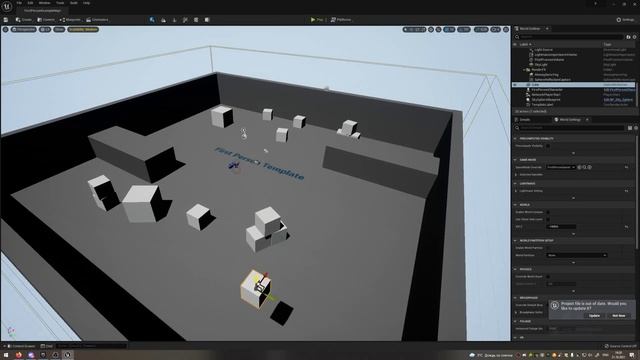Toggle scale snap value button

tap(481, 29)
